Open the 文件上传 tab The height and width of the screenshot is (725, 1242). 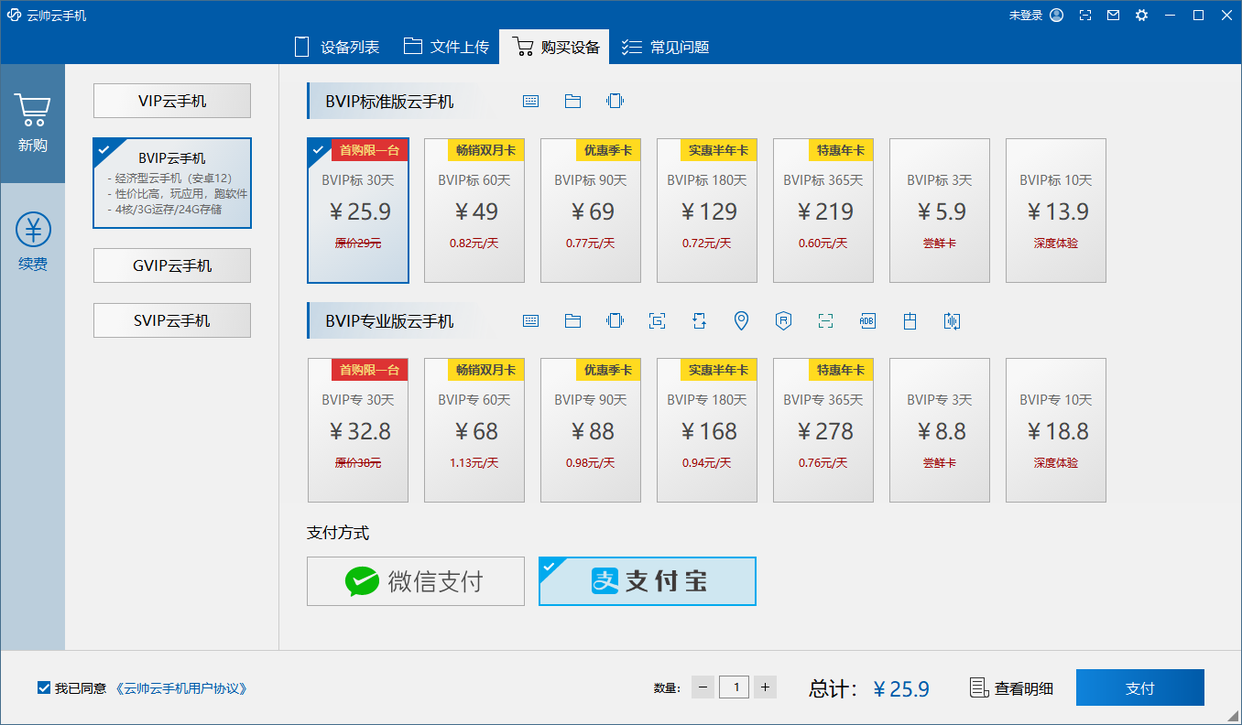(446, 46)
